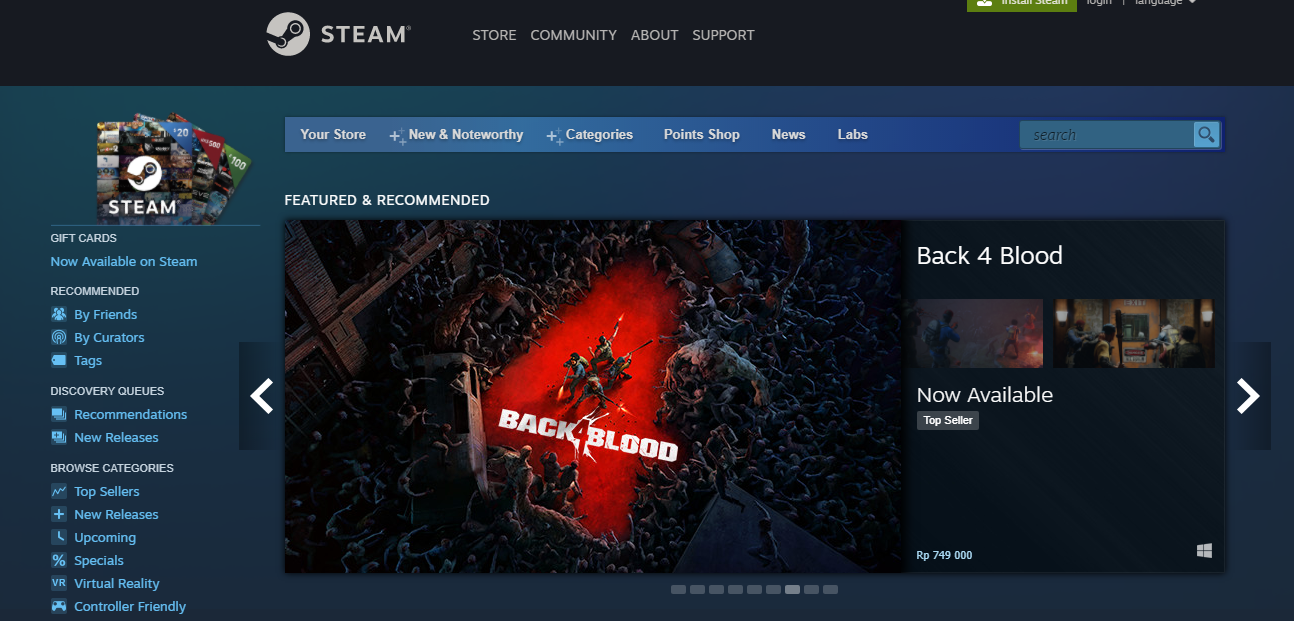This screenshot has height=621, width=1294.
Task: Open the By Curators link
Action: click(x=109, y=337)
